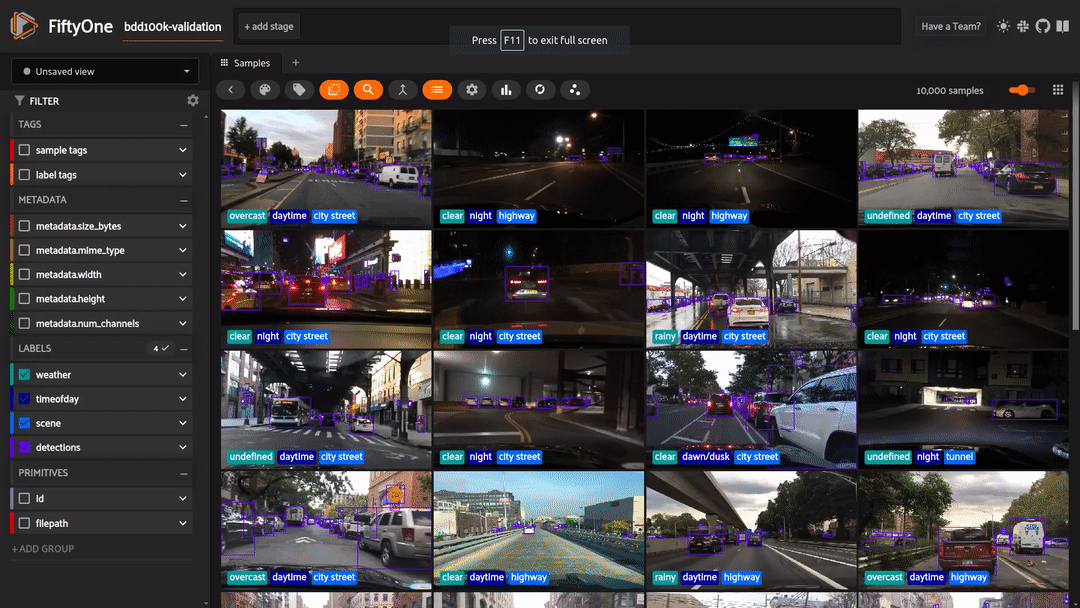Add a new panel tab with plus

pos(296,63)
